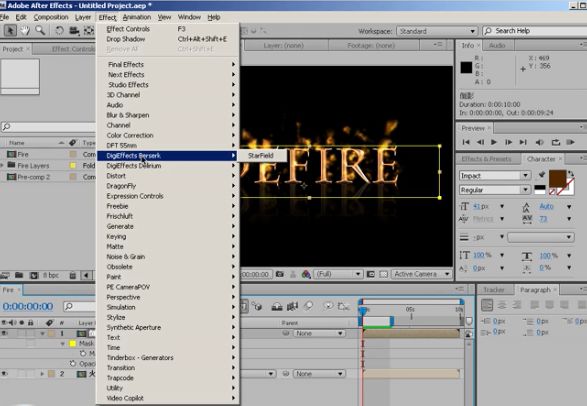Select the Rotation tool
587x406 pixels.
tap(59, 31)
